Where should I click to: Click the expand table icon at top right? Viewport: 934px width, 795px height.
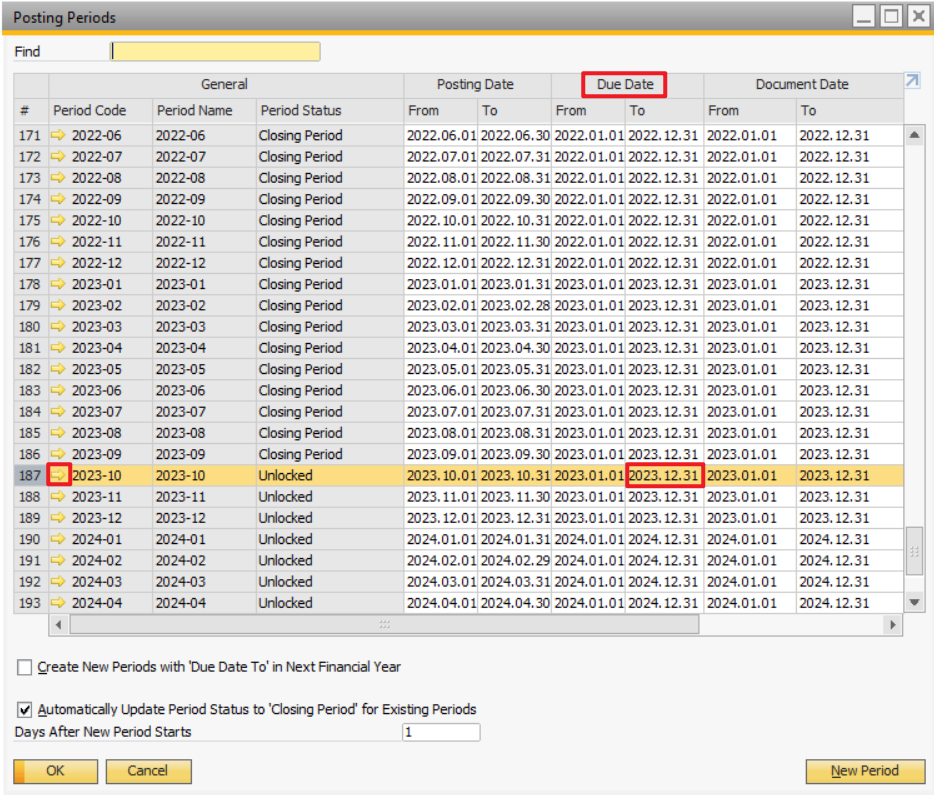coord(913,80)
